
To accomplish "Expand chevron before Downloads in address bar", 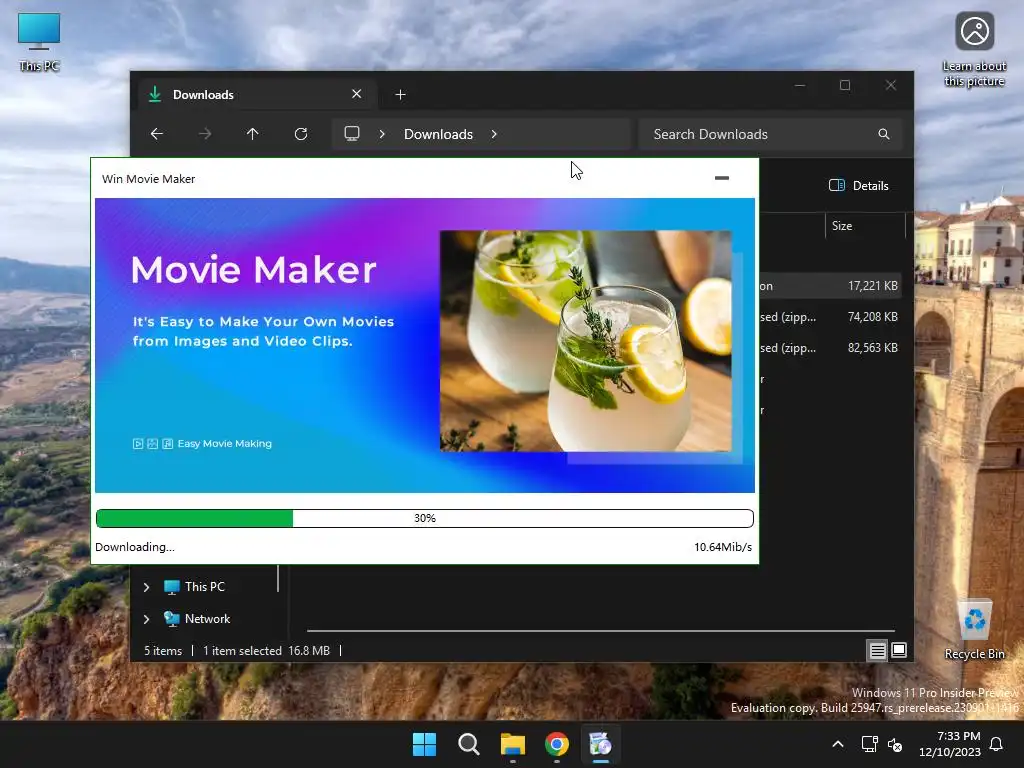I will click(382, 134).
